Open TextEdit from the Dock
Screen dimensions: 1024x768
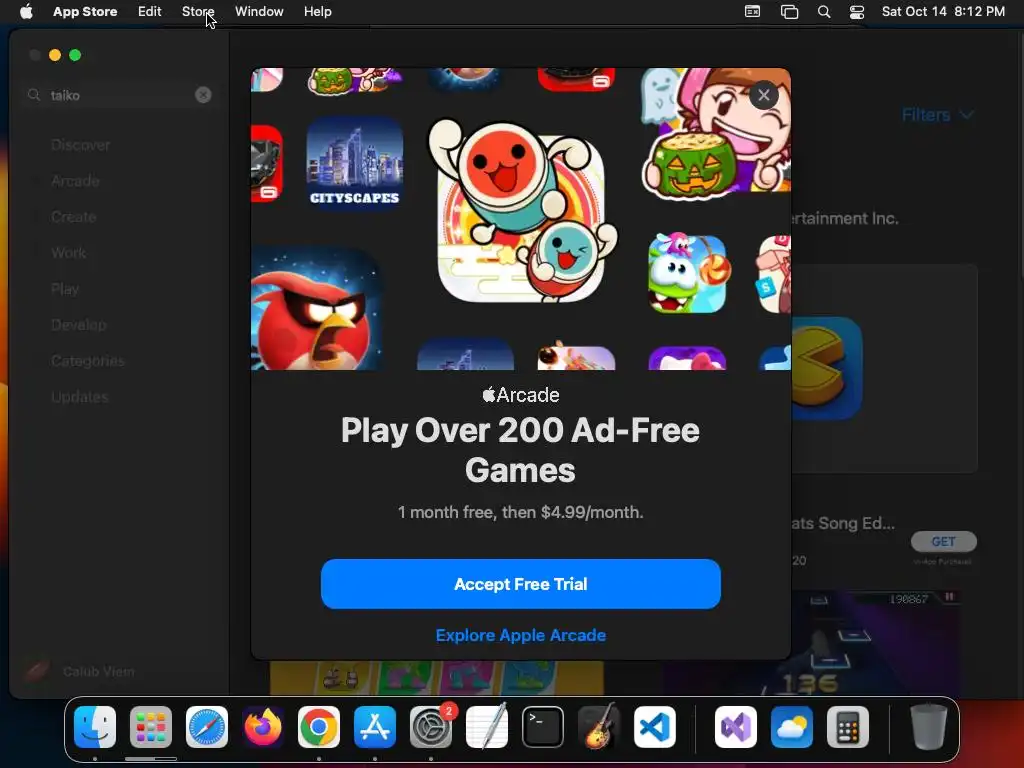coord(487,727)
